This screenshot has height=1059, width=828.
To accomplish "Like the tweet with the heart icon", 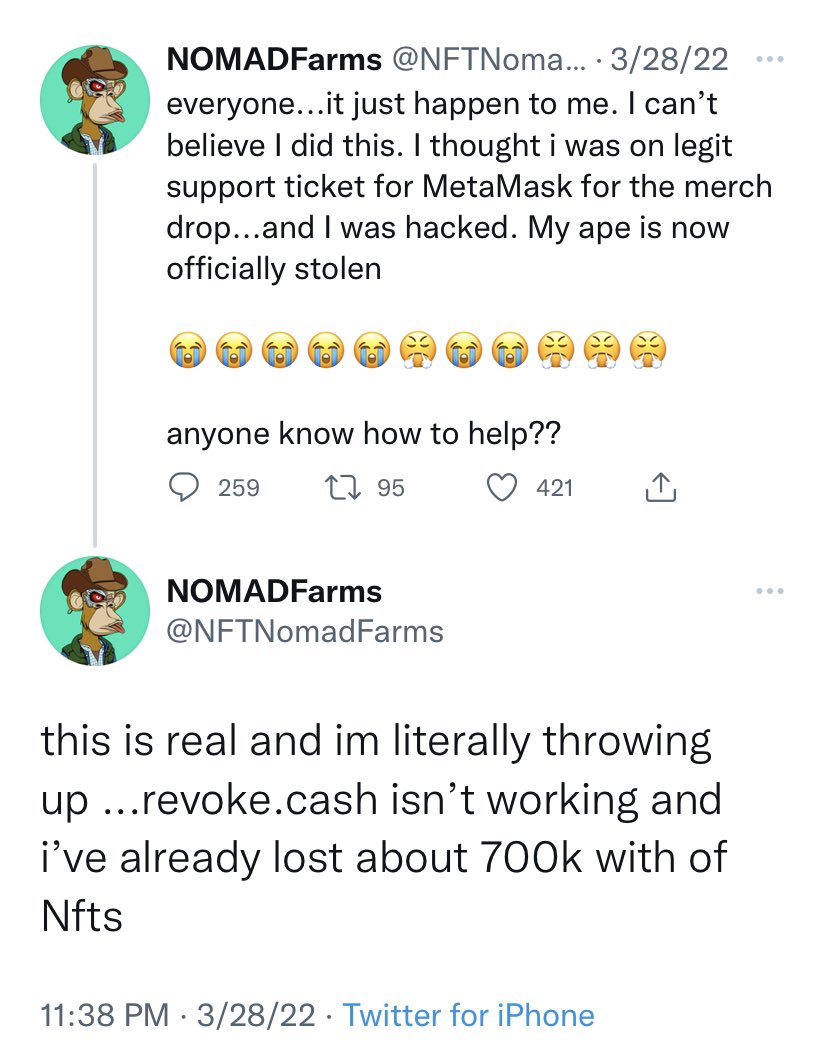I will [x=501, y=487].
